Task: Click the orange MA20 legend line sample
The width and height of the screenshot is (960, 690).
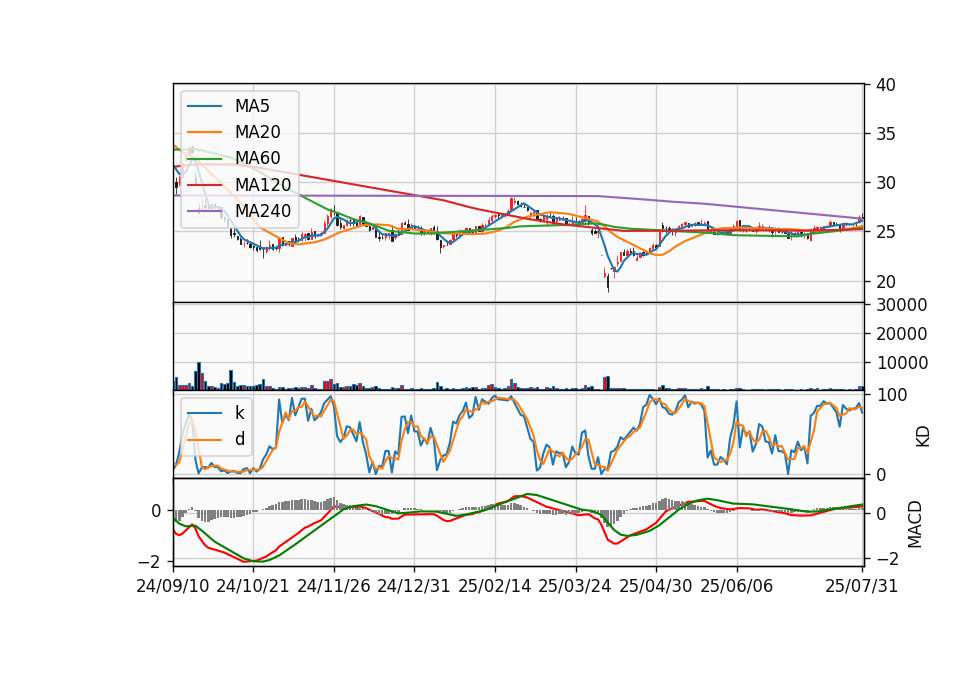Action: [x=204, y=132]
